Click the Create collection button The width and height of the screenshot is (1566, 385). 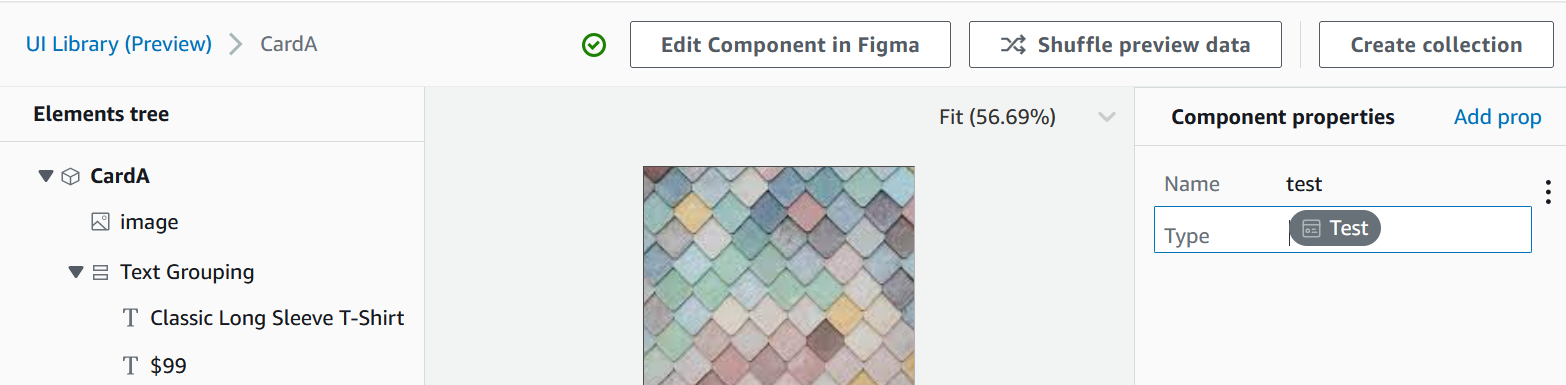1436,45
